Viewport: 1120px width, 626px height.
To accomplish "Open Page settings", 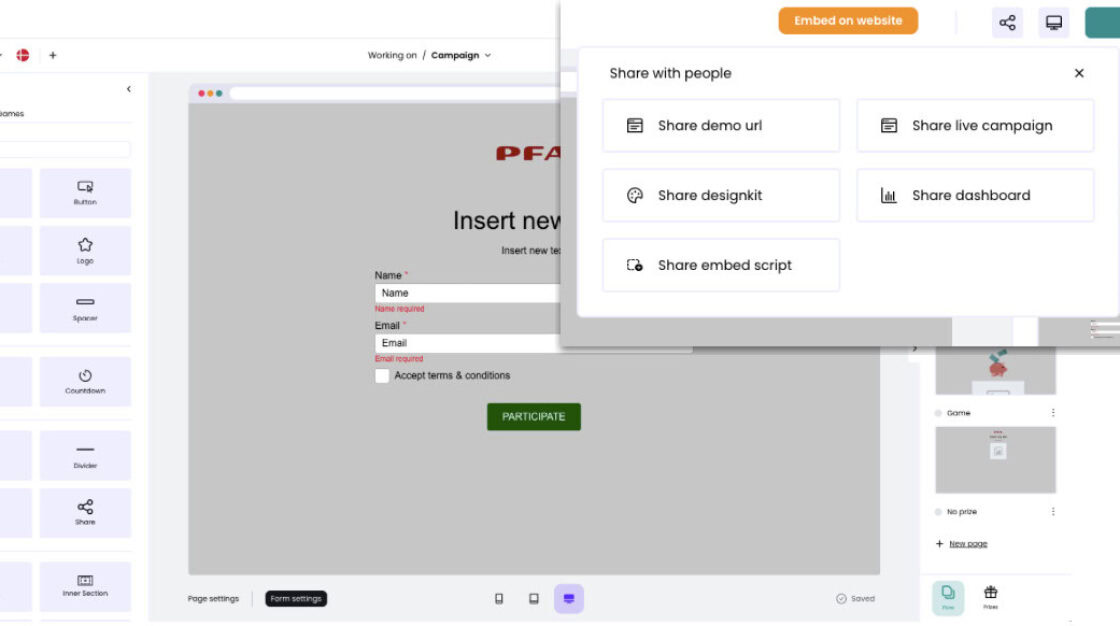I will click(x=213, y=599).
